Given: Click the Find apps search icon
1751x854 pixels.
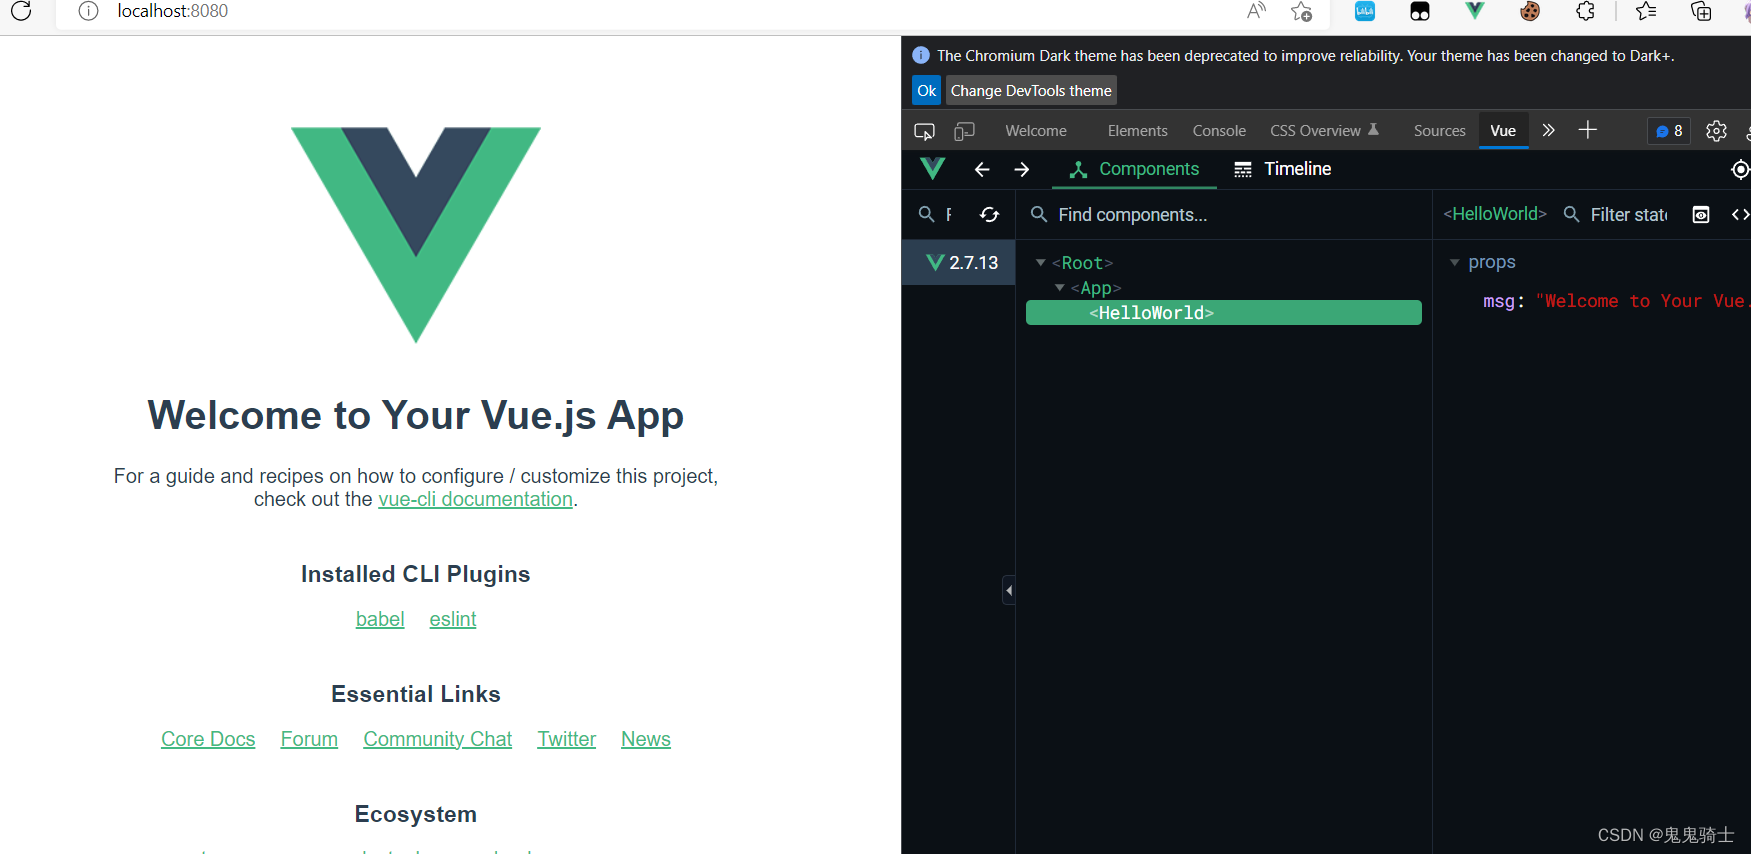Looking at the screenshot, I should coord(926,214).
